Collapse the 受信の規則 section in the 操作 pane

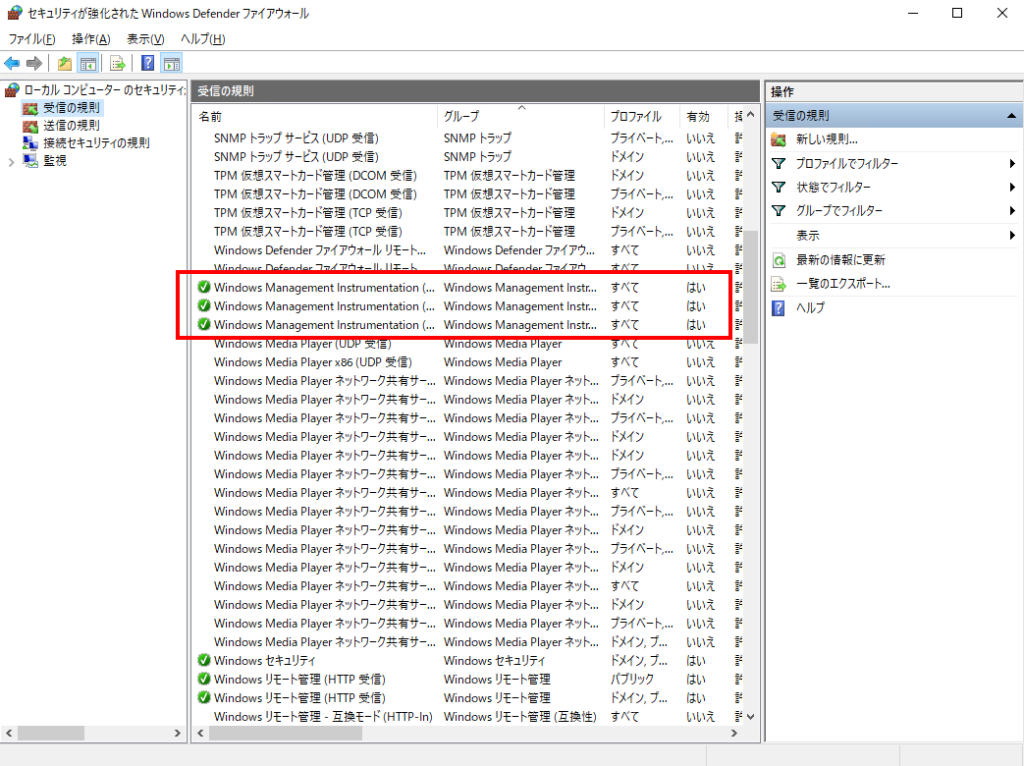pos(1012,116)
